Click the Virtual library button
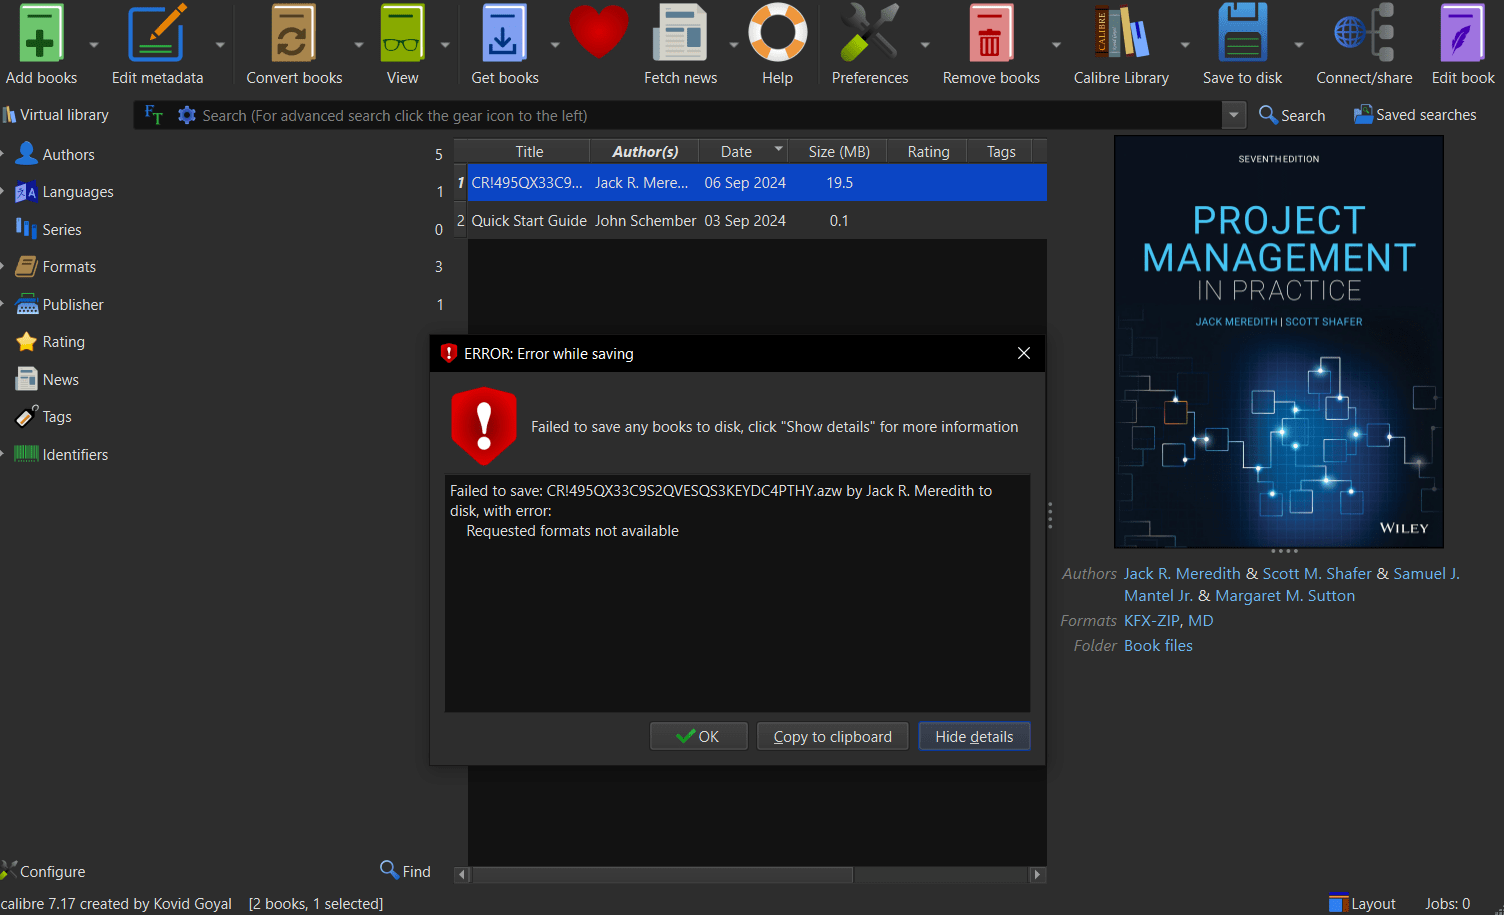 pos(56,115)
